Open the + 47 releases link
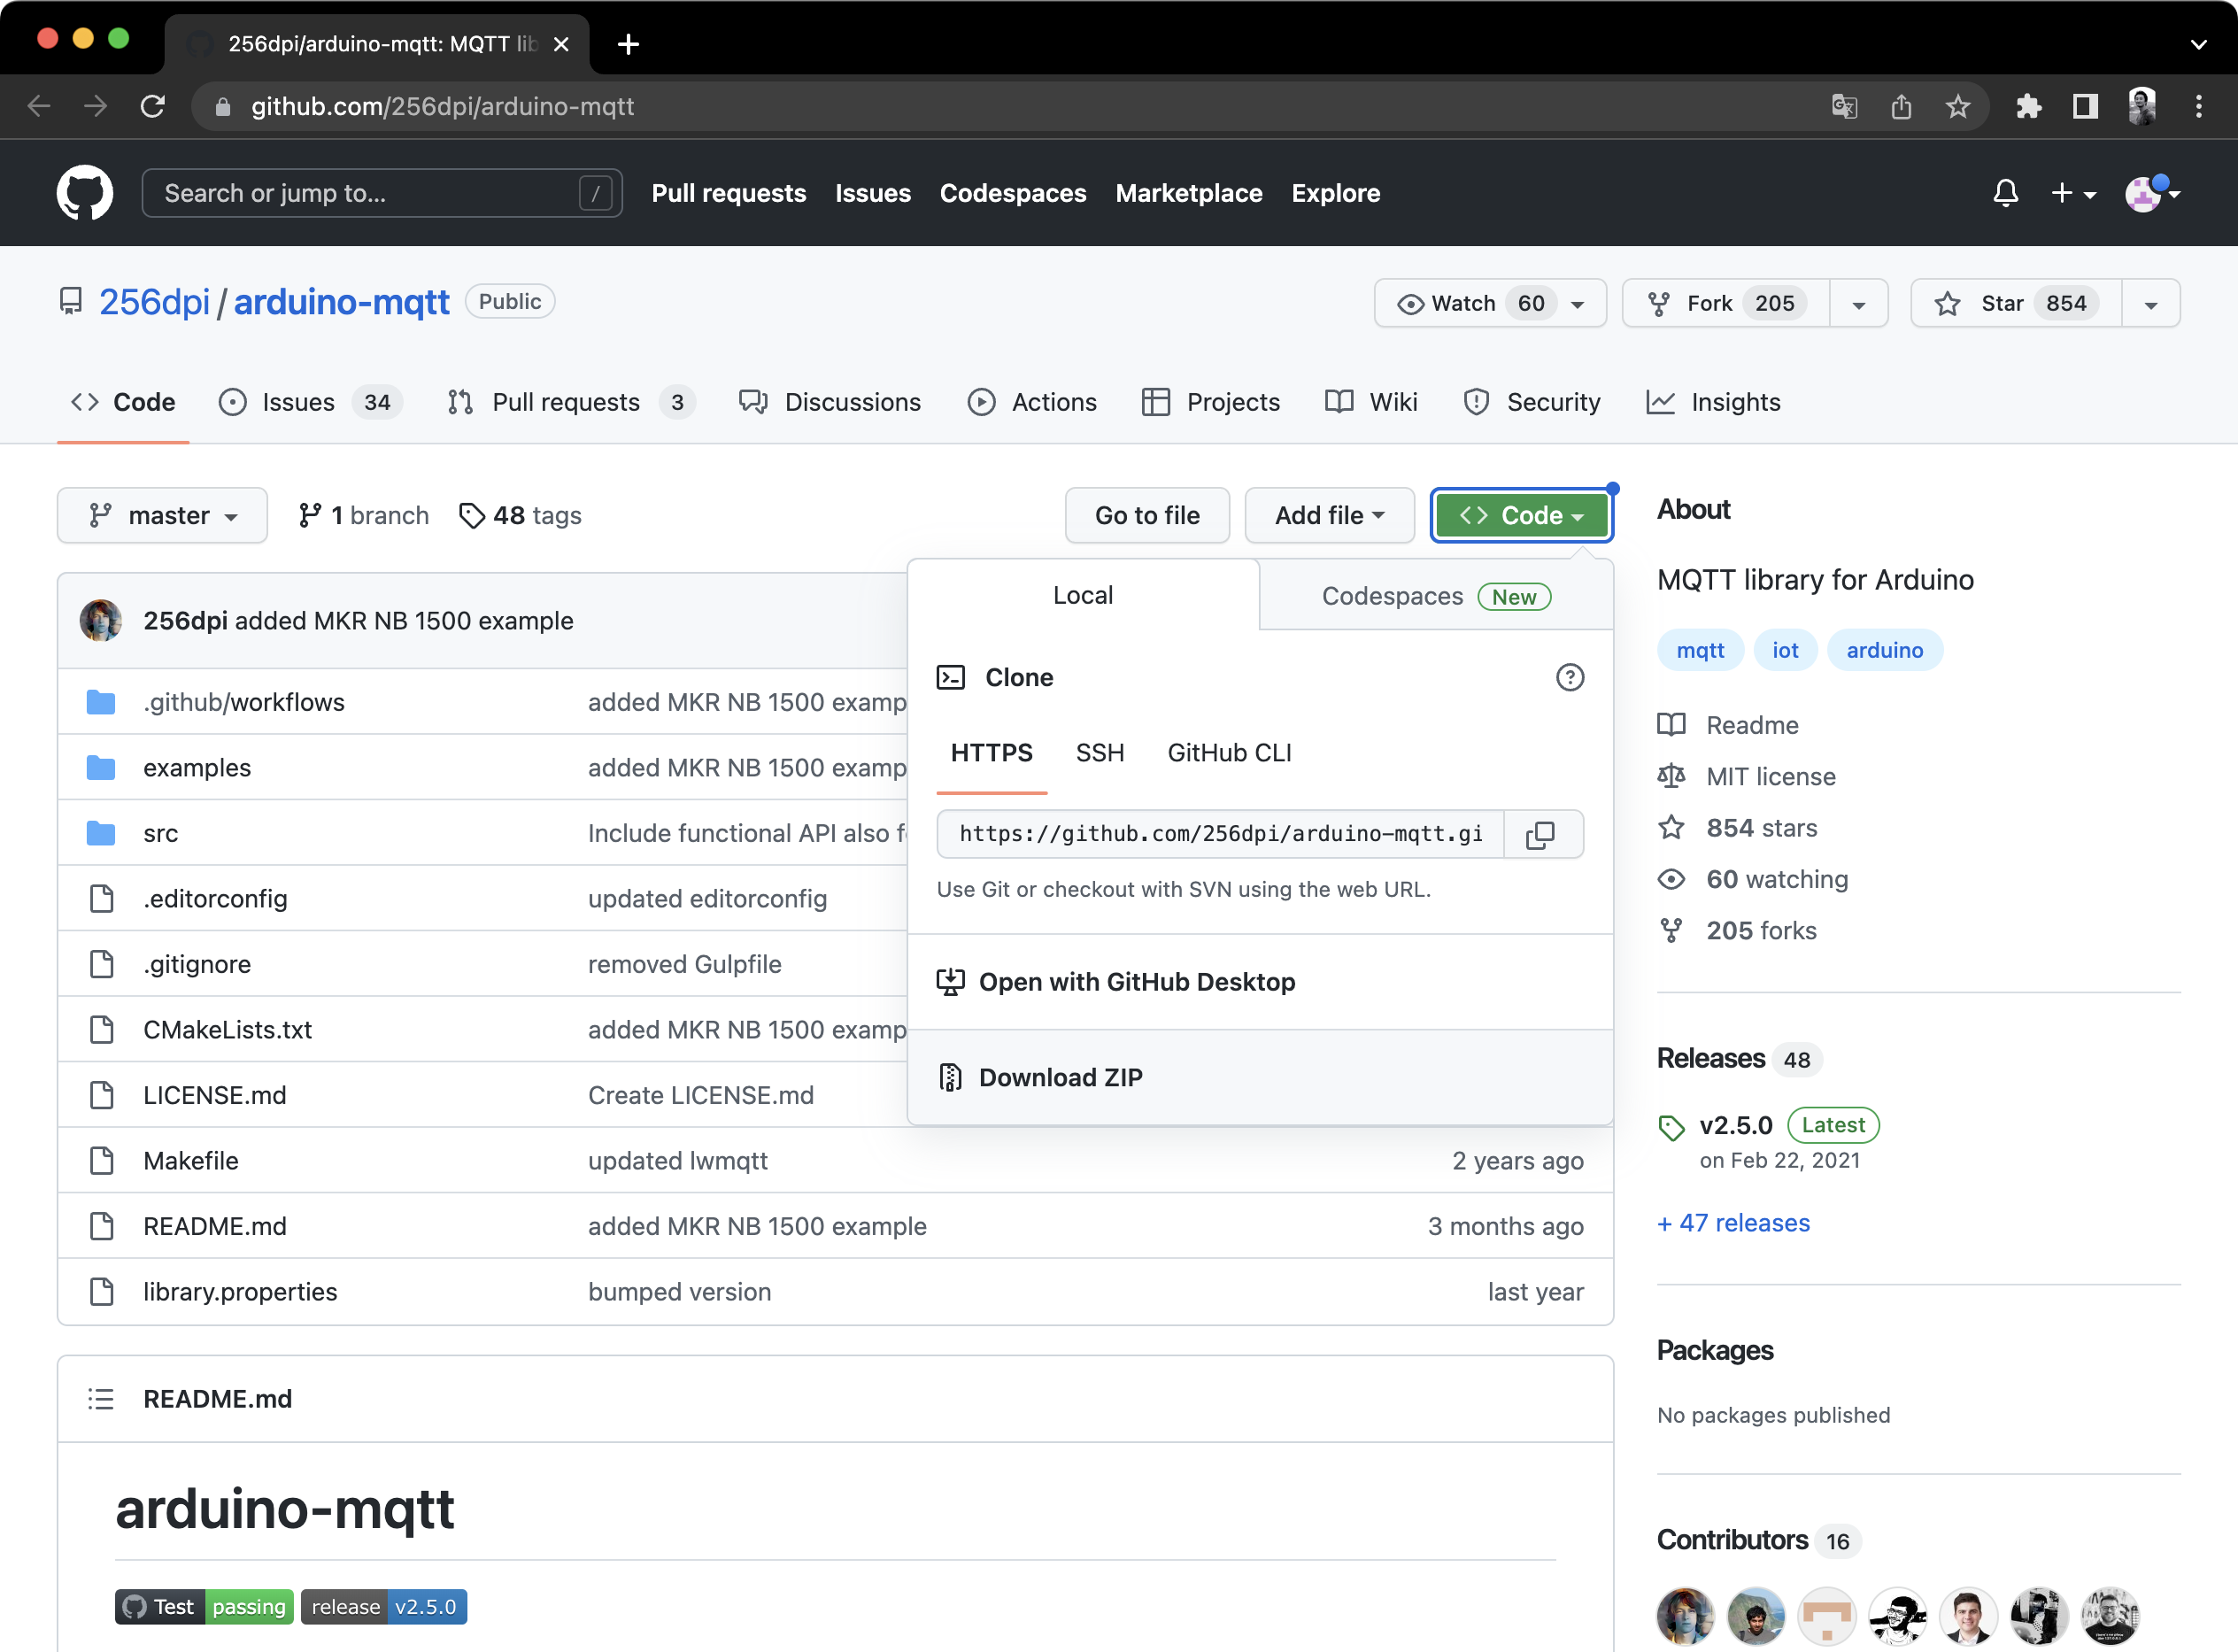 point(1733,1223)
